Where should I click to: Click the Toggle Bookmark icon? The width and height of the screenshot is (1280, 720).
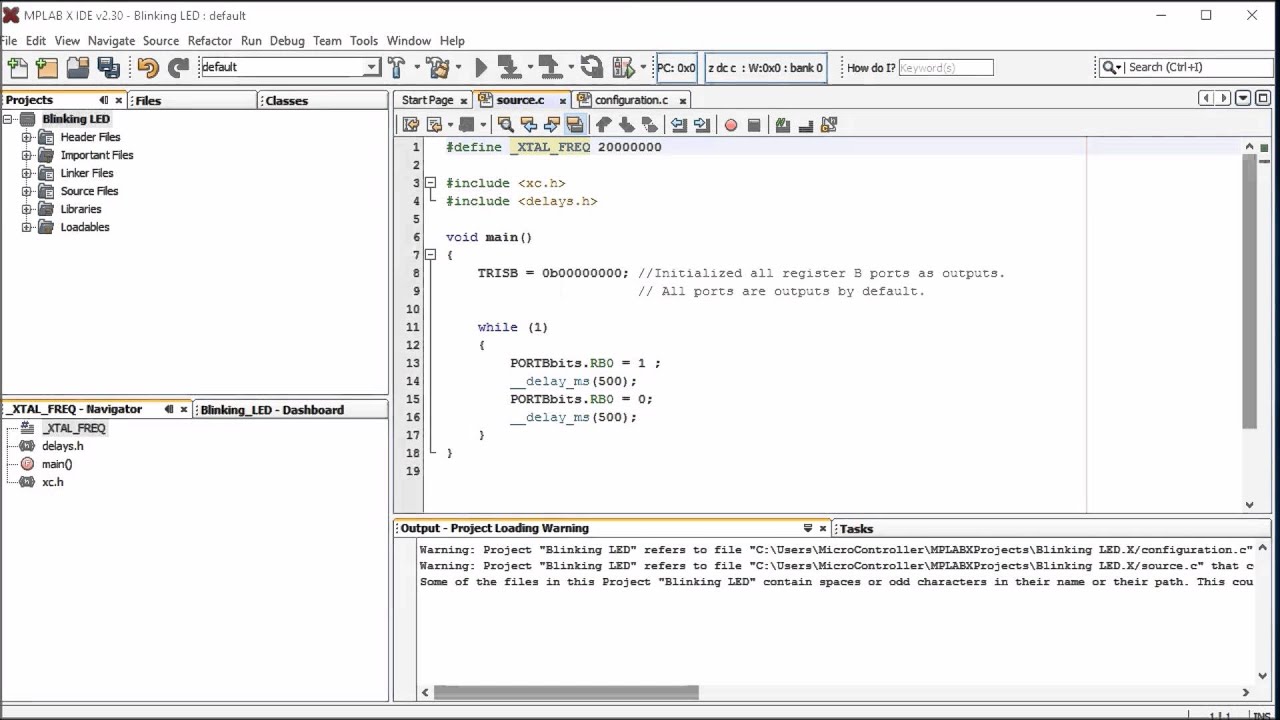tap(649, 125)
